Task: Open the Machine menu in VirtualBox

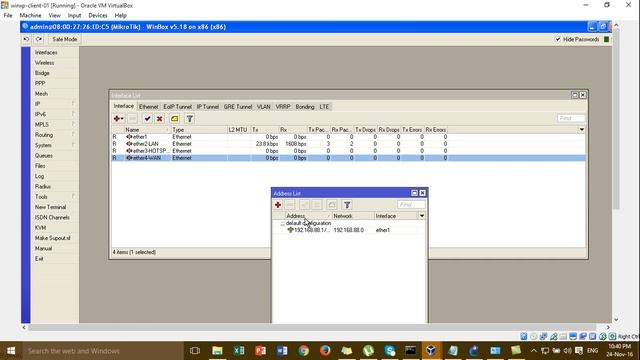Action: tap(31, 15)
